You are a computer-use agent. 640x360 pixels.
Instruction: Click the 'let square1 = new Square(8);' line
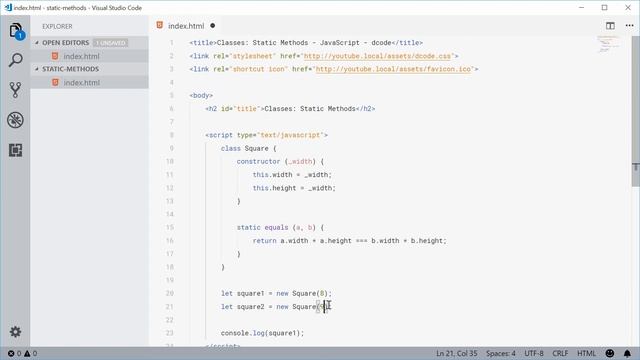tap(276, 293)
